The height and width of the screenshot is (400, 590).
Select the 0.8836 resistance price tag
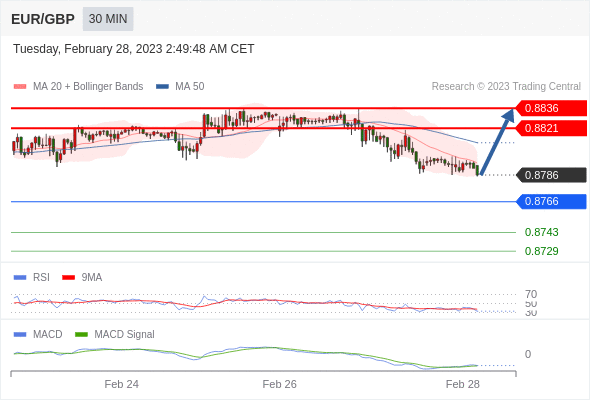[551, 108]
